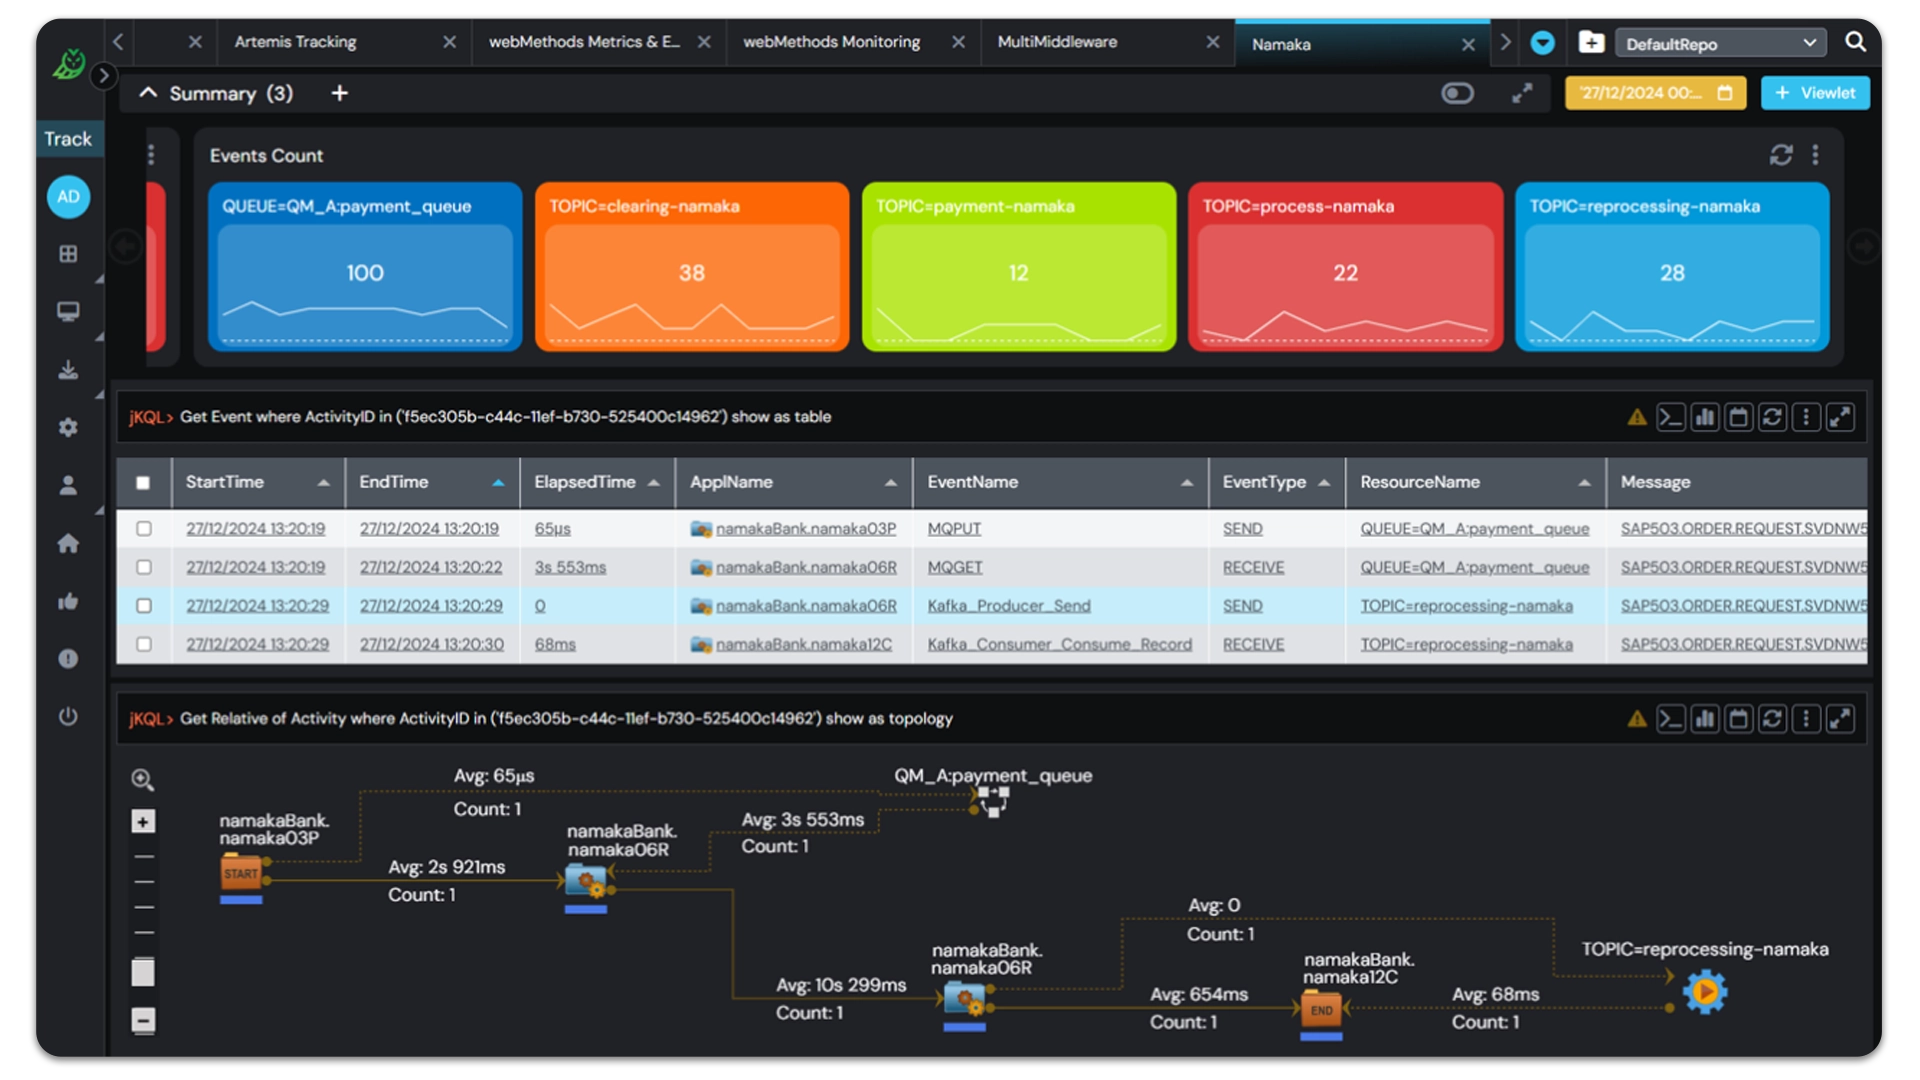Open the Kafka_Producer_Send event link
1920x1080 pixels.
point(1009,606)
